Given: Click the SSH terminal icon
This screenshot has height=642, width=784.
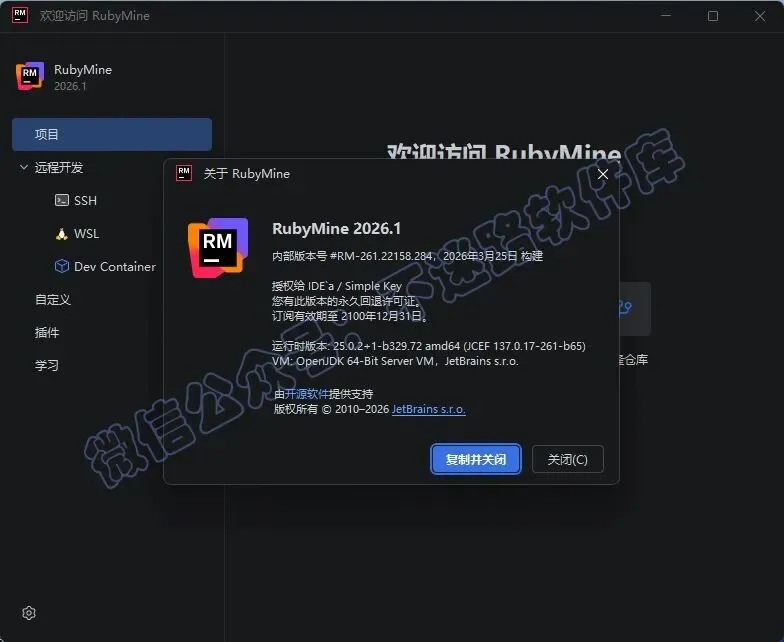Looking at the screenshot, I should pos(62,200).
